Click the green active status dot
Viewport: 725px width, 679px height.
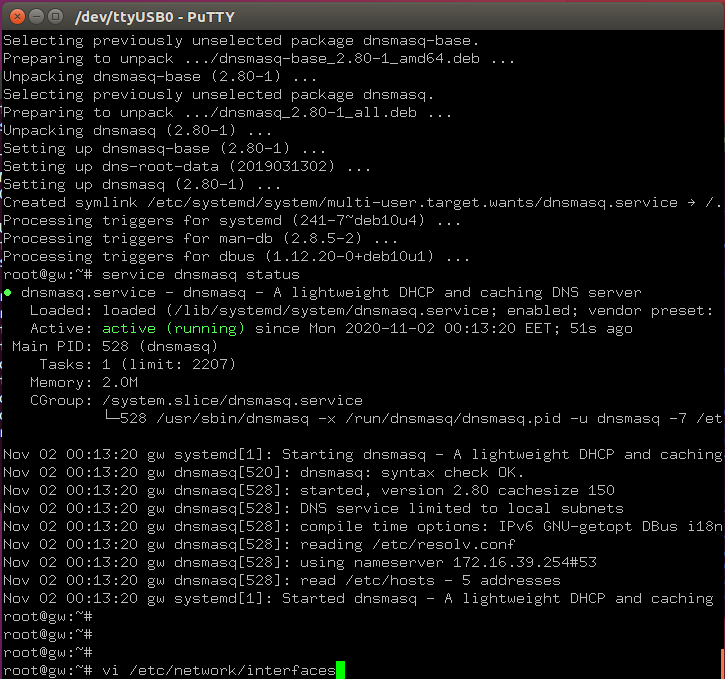[x=8, y=293]
